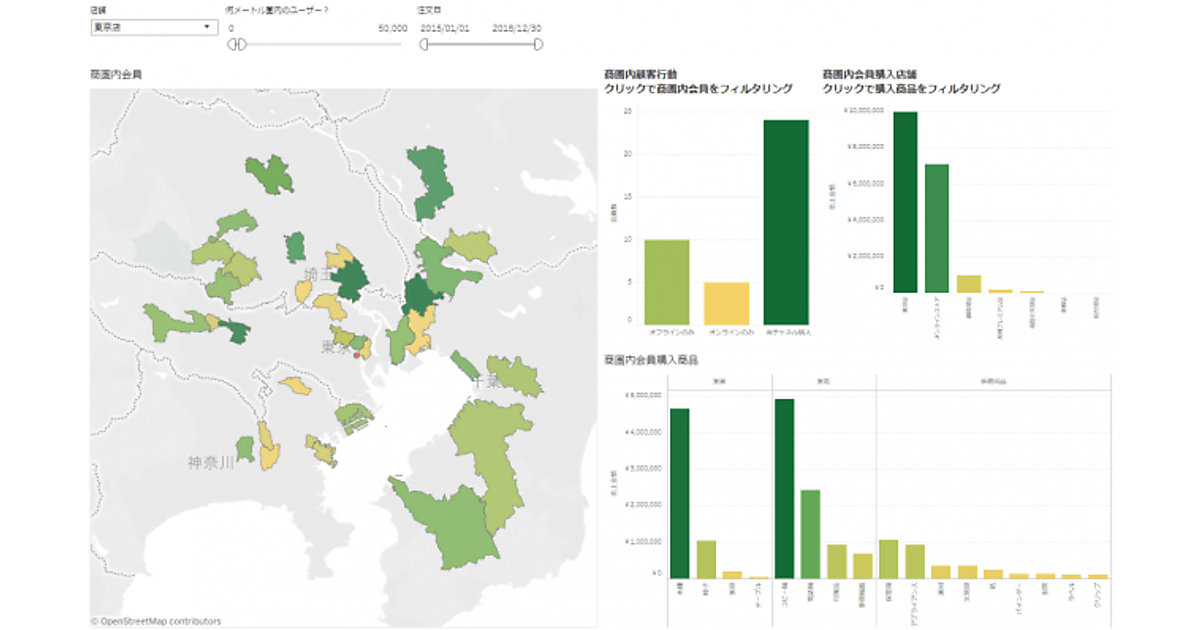Click the distance range slider handle
Screen dimensions: 1200x630
coord(234,45)
